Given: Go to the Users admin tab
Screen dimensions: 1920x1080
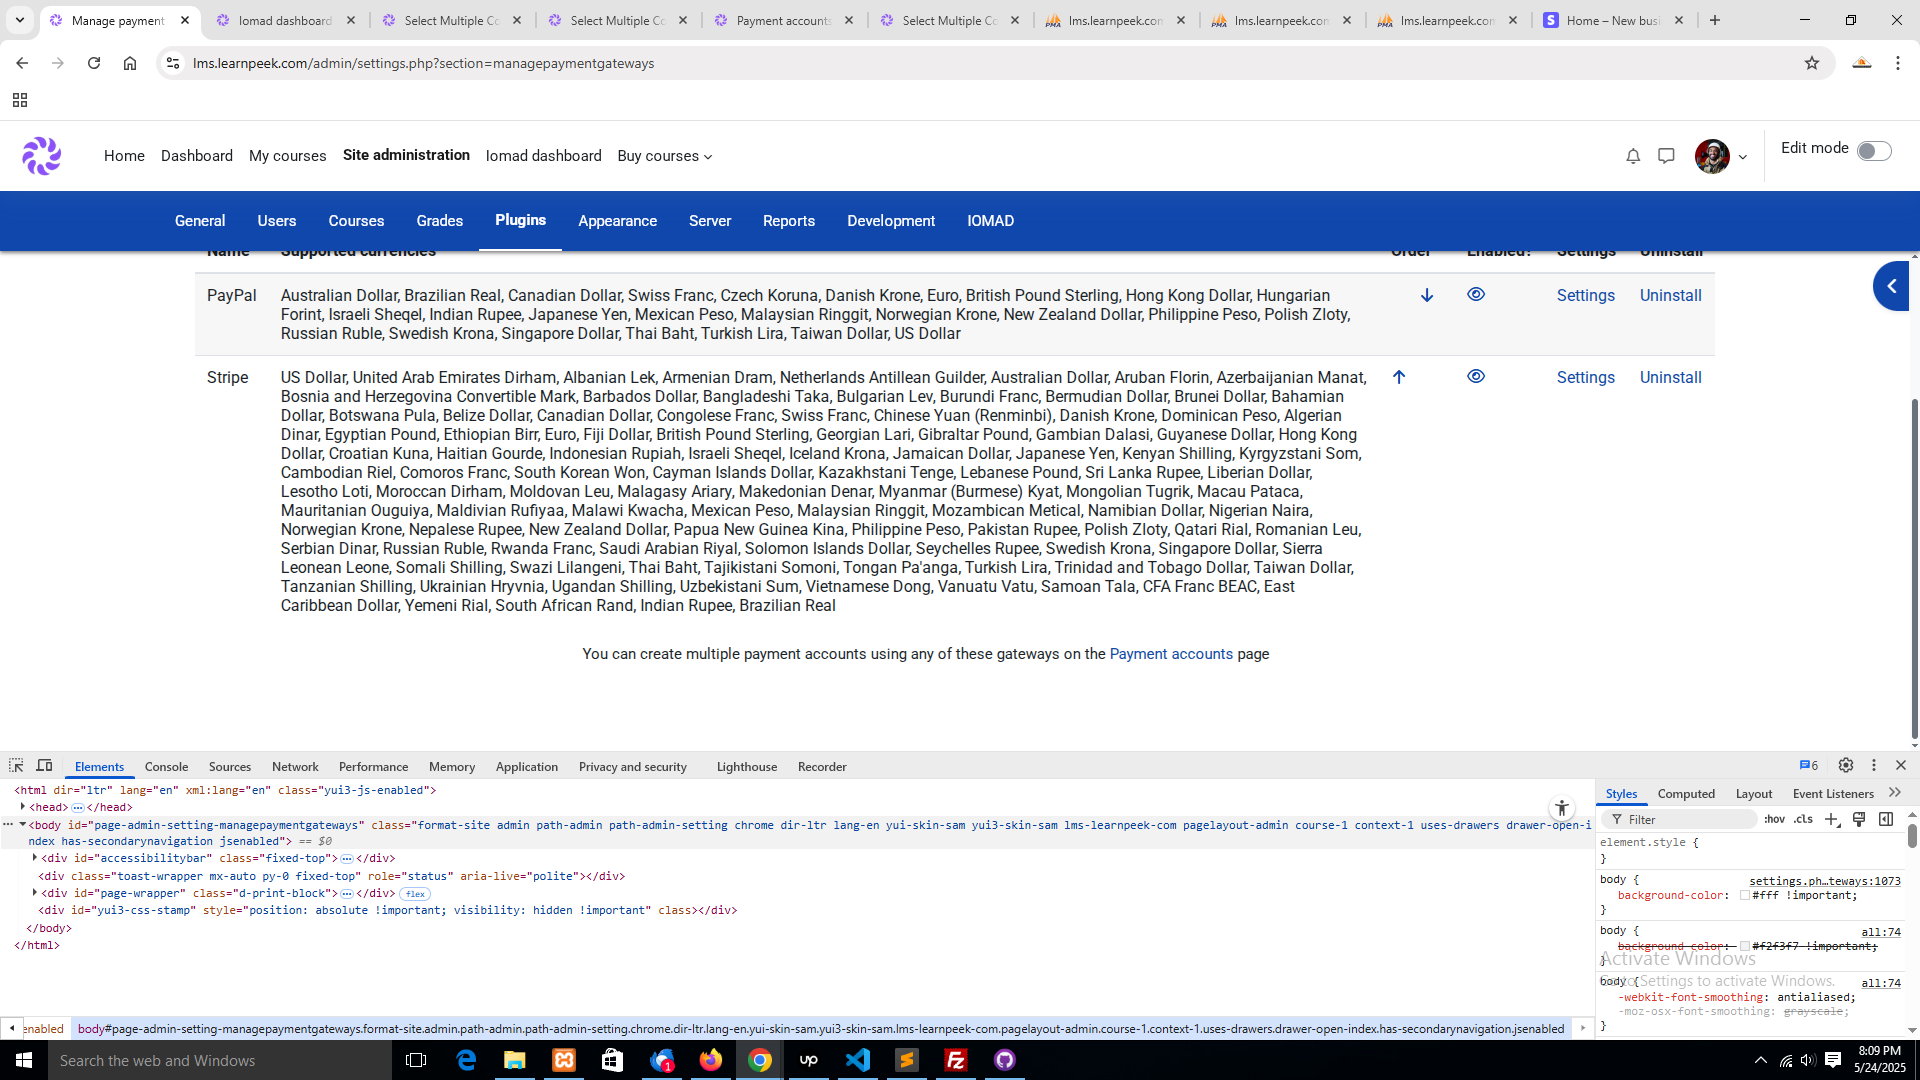Looking at the screenshot, I should tap(277, 221).
